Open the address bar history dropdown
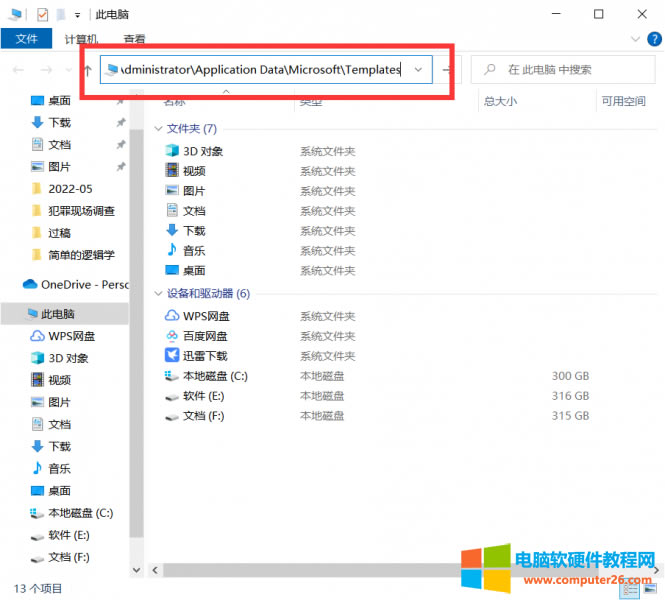Screen dimensions: 665x600 coord(418,70)
